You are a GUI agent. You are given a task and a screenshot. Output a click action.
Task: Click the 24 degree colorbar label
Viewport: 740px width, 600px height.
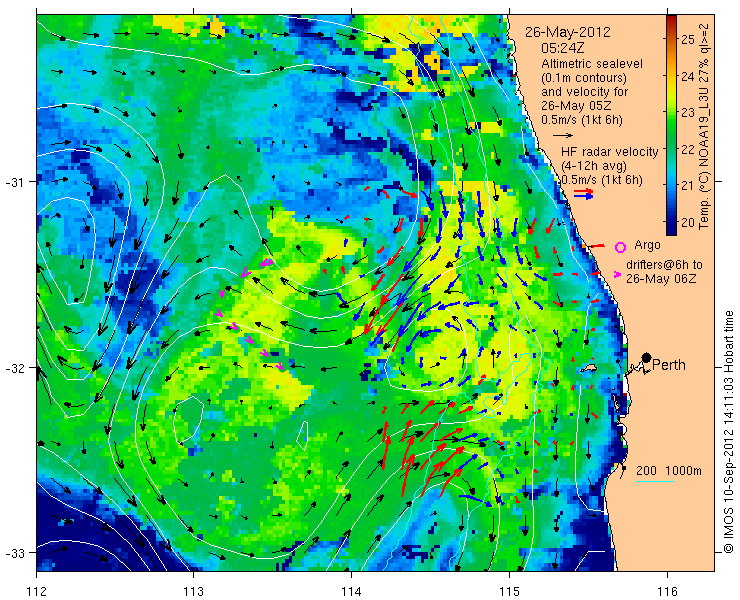click(x=688, y=76)
